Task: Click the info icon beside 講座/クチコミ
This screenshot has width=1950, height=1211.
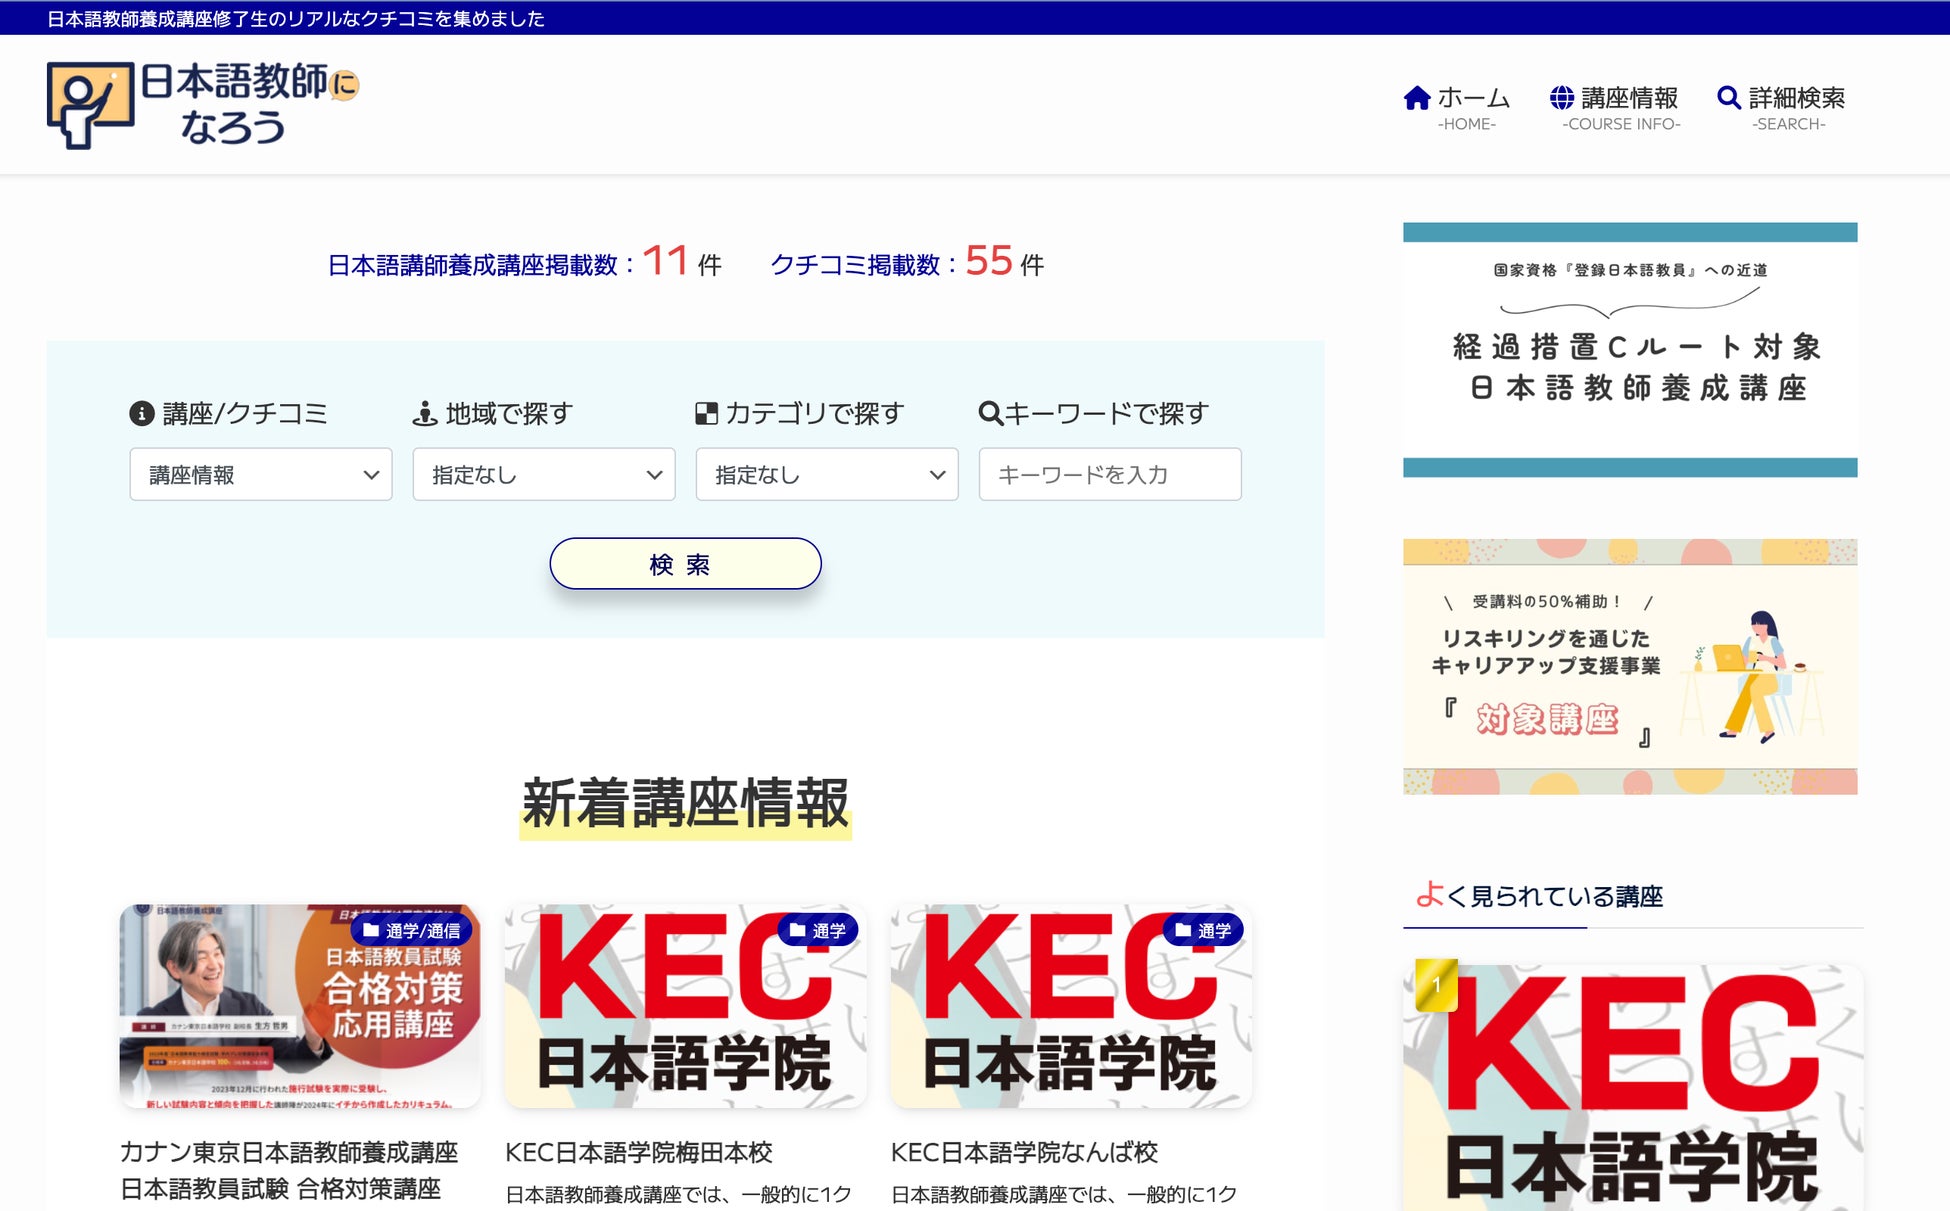Action: pos(142,413)
